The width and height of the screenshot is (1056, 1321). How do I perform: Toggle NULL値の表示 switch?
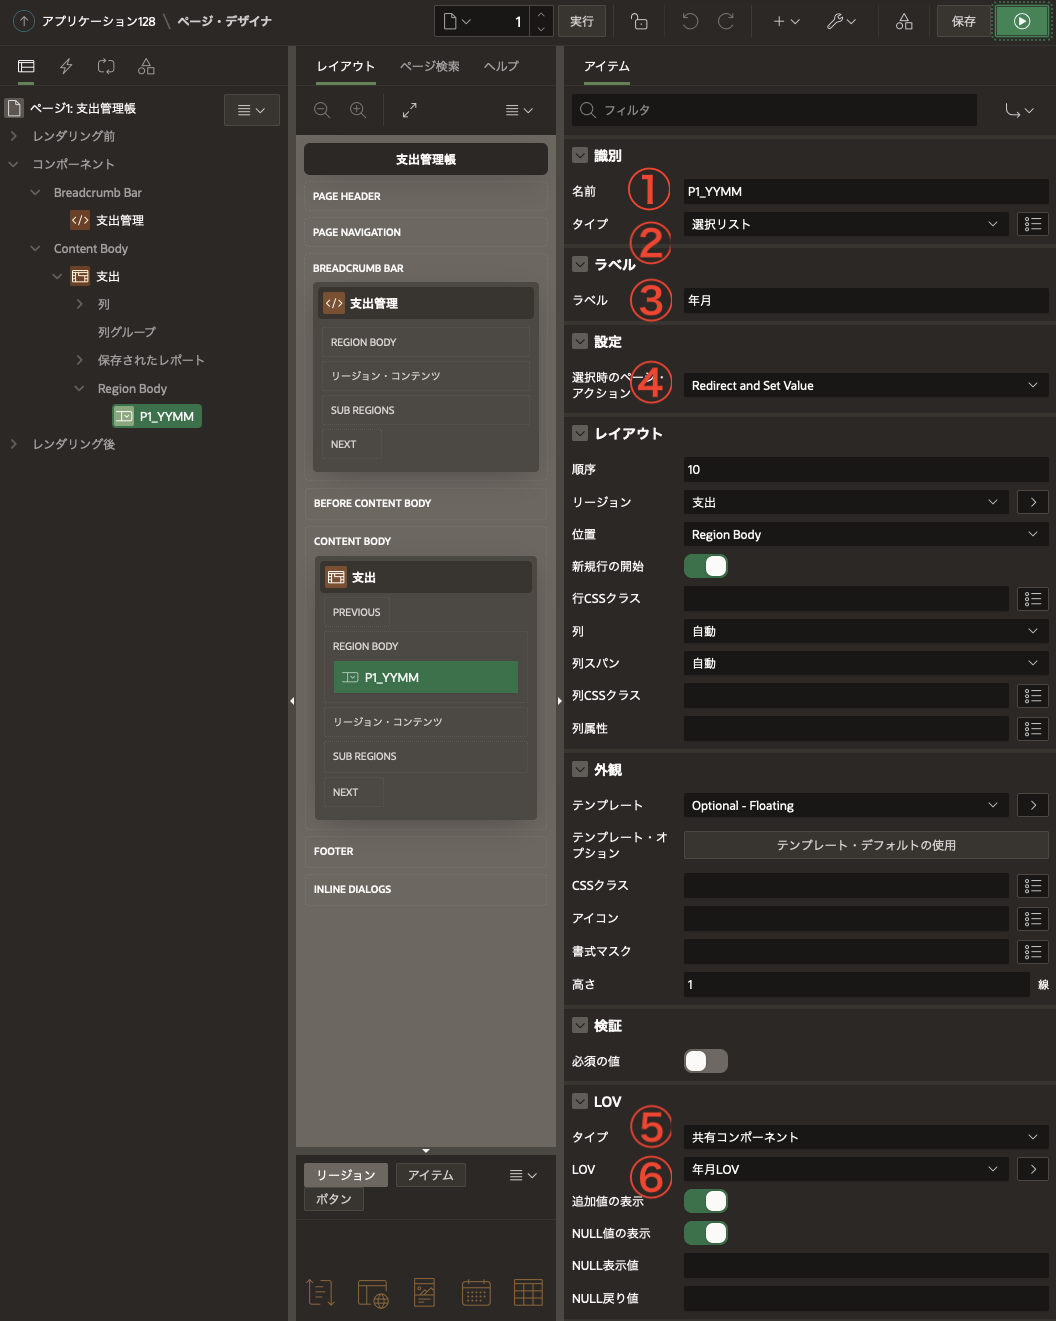click(706, 1233)
